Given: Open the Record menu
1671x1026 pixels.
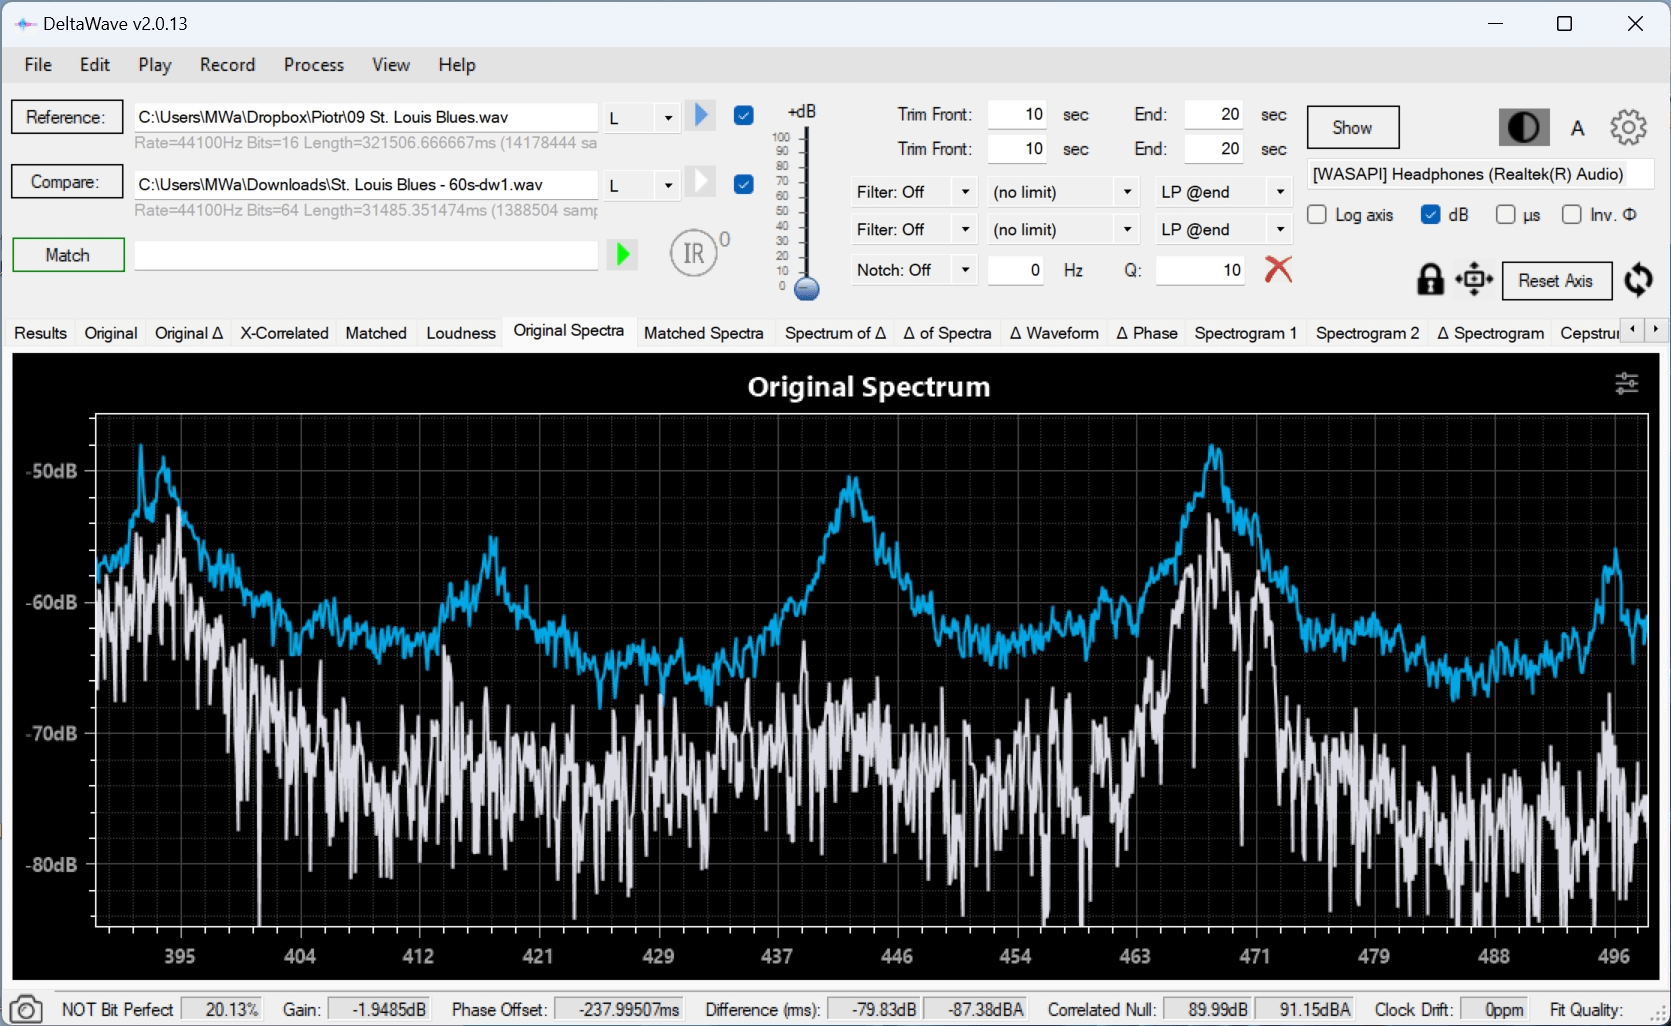Looking at the screenshot, I should click(x=227, y=65).
